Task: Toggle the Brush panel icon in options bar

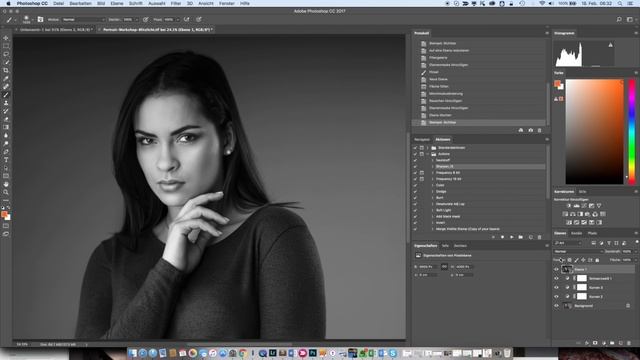Action: coord(40,19)
